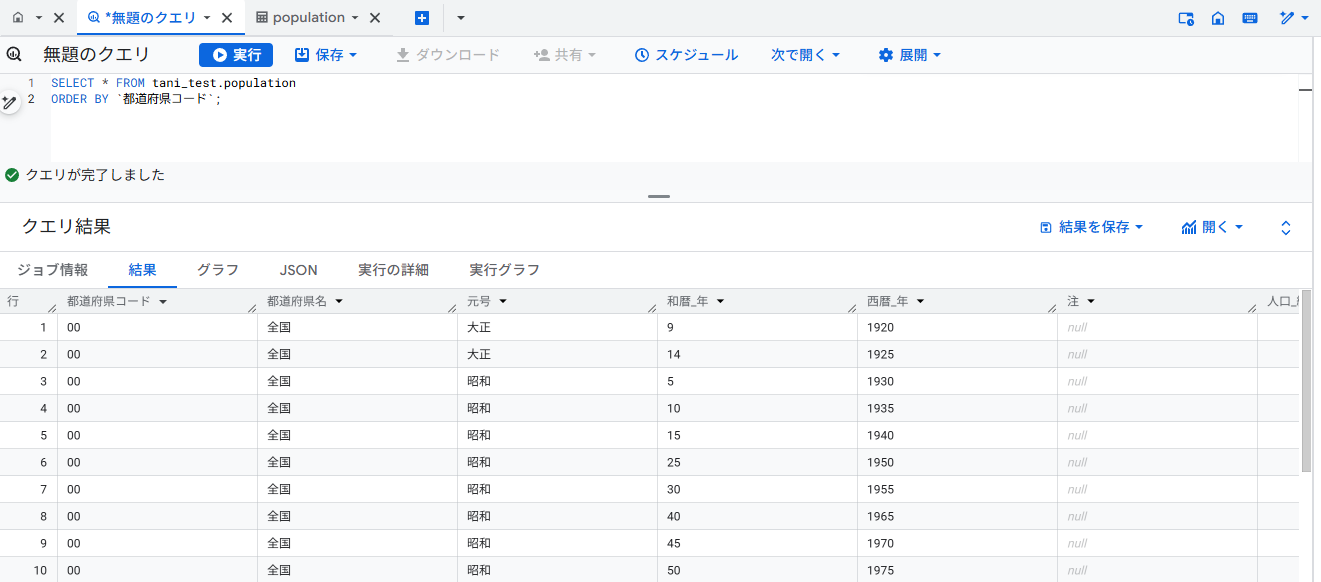
Task: Switch to 実行の詳細 tab
Action: click(393, 270)
